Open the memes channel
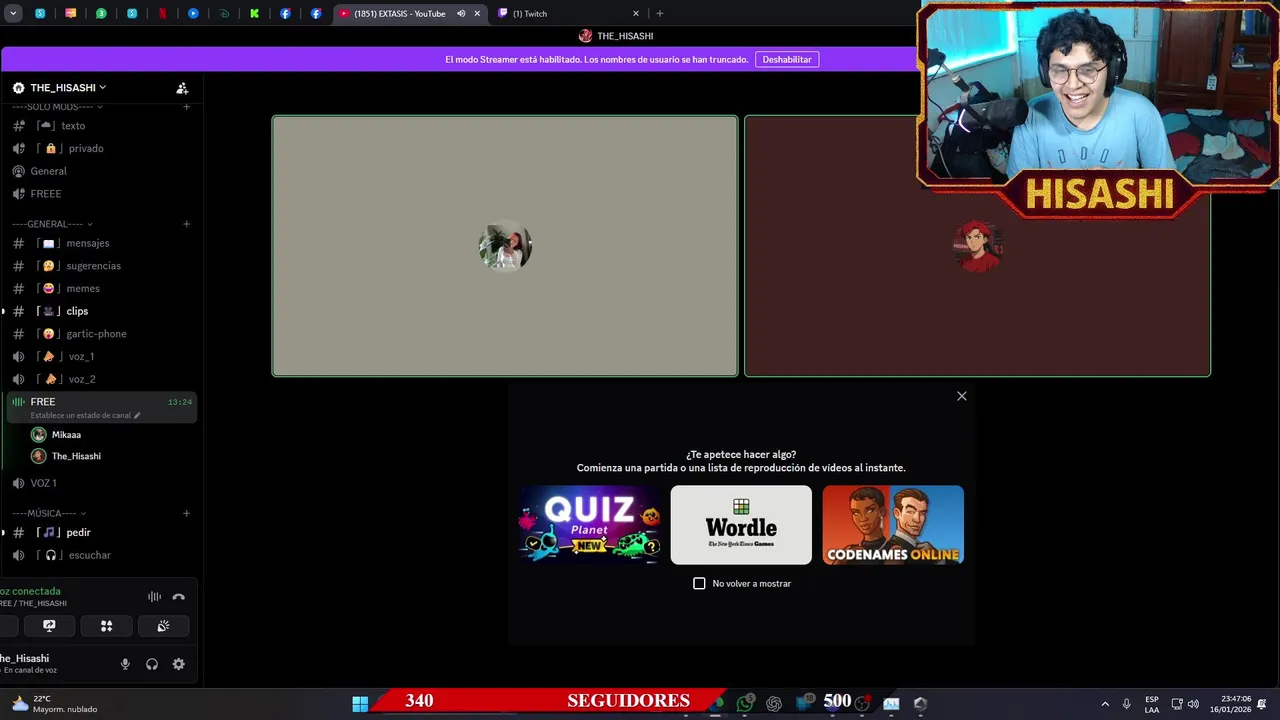 100,288
